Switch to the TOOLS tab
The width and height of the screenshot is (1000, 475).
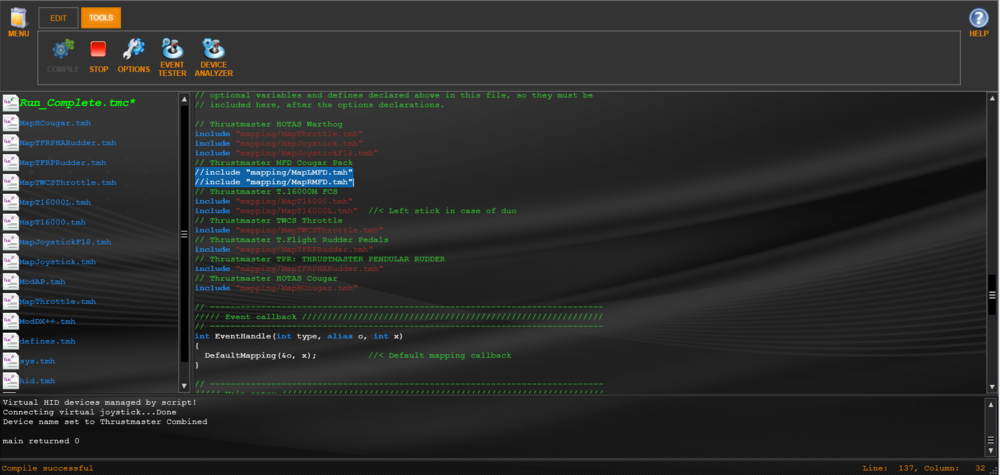(101, 18)
